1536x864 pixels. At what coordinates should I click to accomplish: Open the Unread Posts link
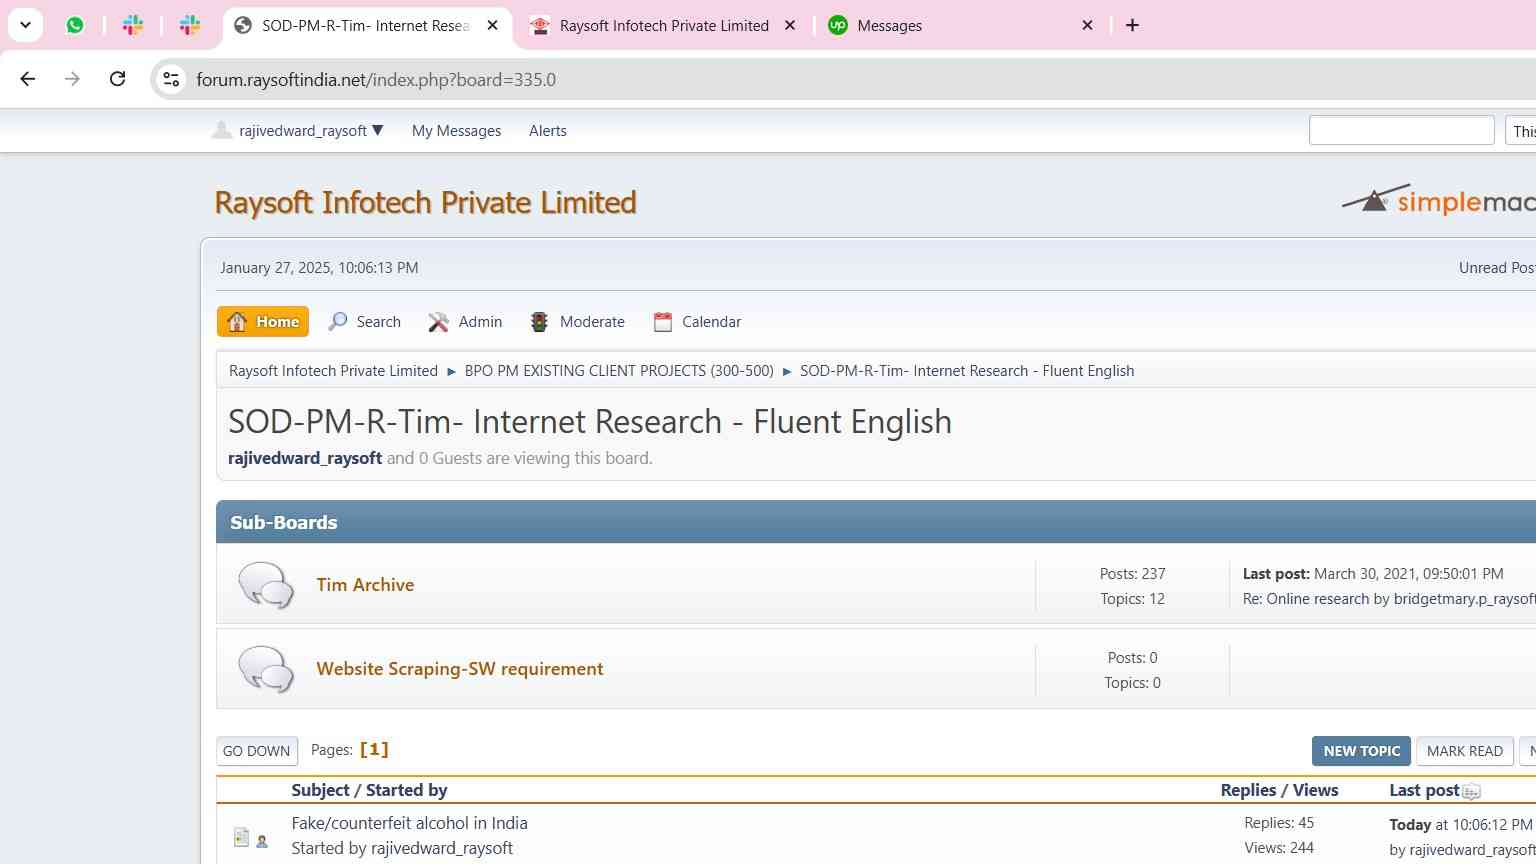[1497, 267]
